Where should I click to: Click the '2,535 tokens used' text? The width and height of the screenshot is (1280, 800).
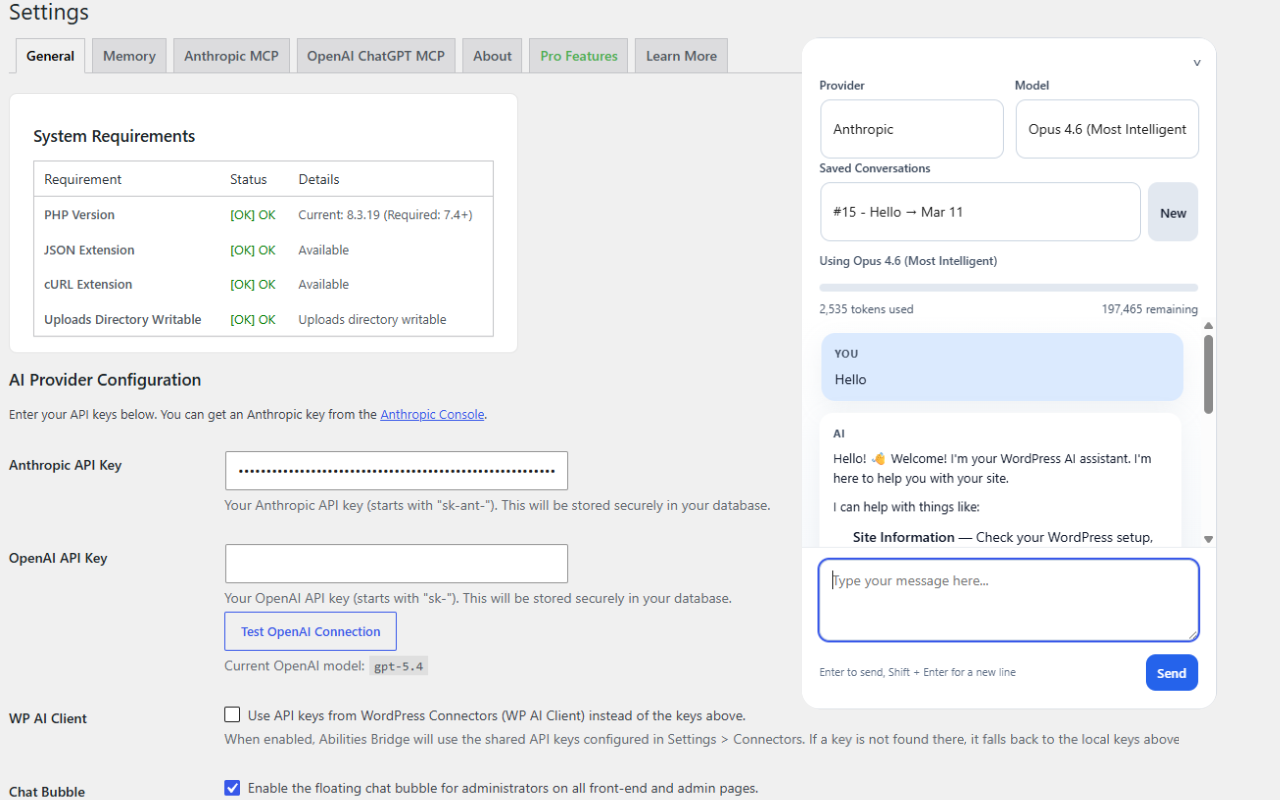coord(866,309)
